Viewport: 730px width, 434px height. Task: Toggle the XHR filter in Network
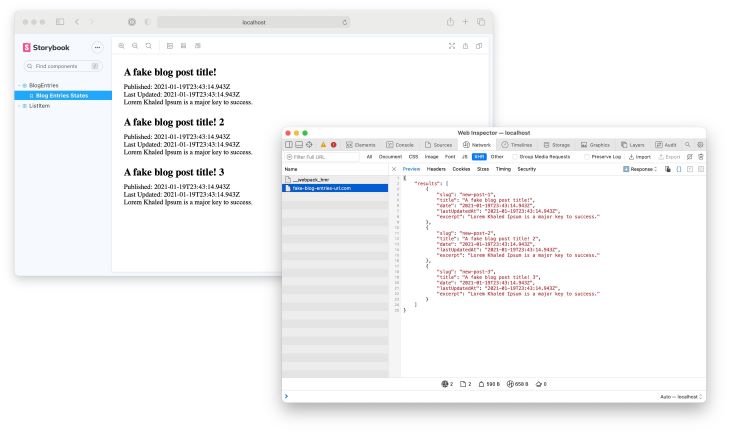pos(479,156)
